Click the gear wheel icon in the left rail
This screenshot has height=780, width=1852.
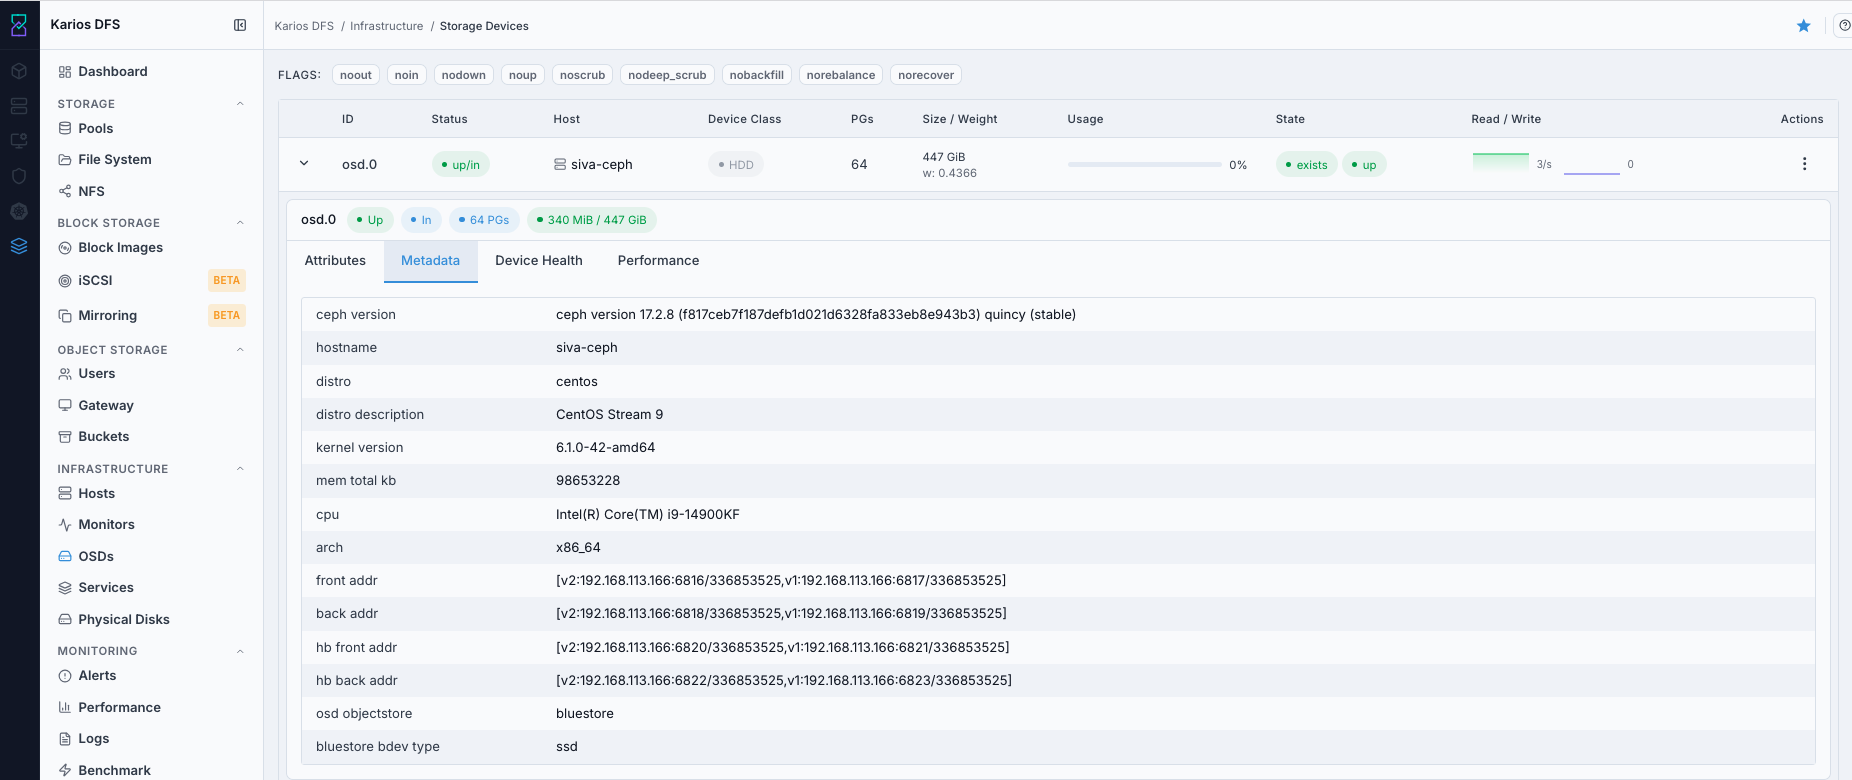click(19, 211)
